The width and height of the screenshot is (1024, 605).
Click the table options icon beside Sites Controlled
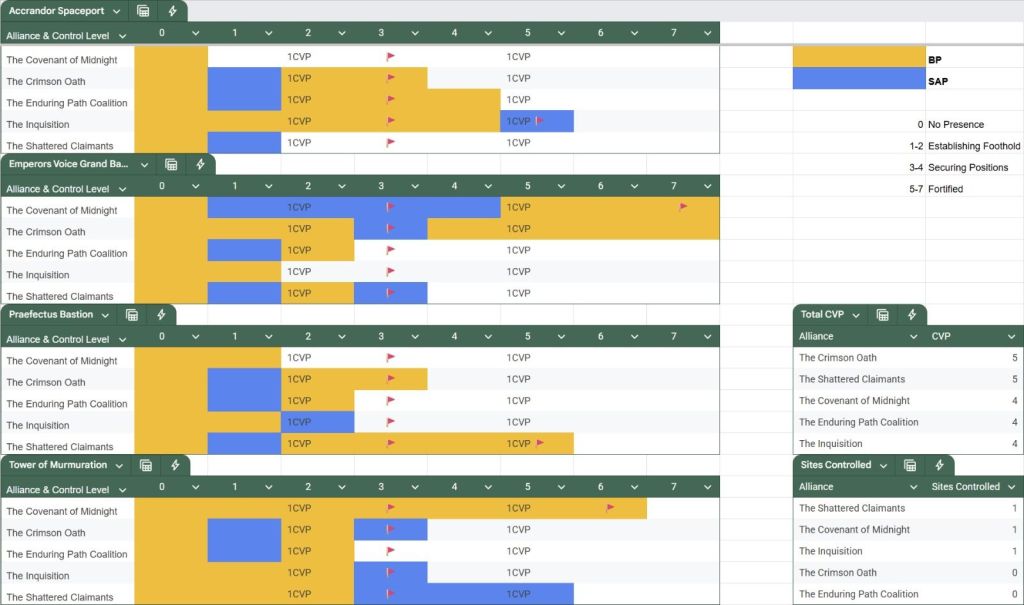pos(910,465)
